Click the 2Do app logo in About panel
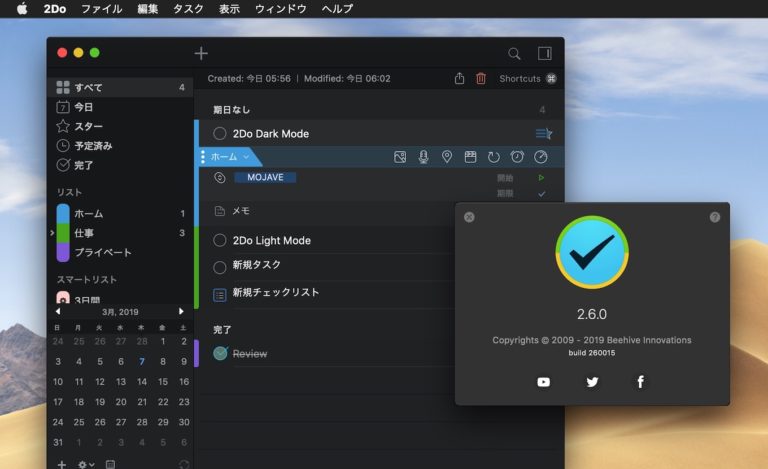This screenshot has width=768, height=469. 592,252
